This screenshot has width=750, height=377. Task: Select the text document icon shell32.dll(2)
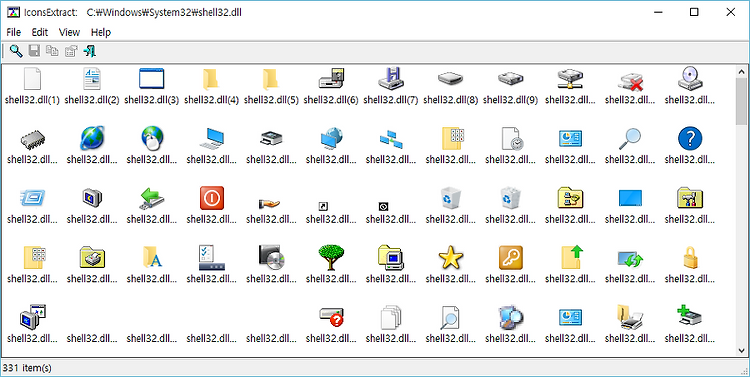[x=92, y=79]
